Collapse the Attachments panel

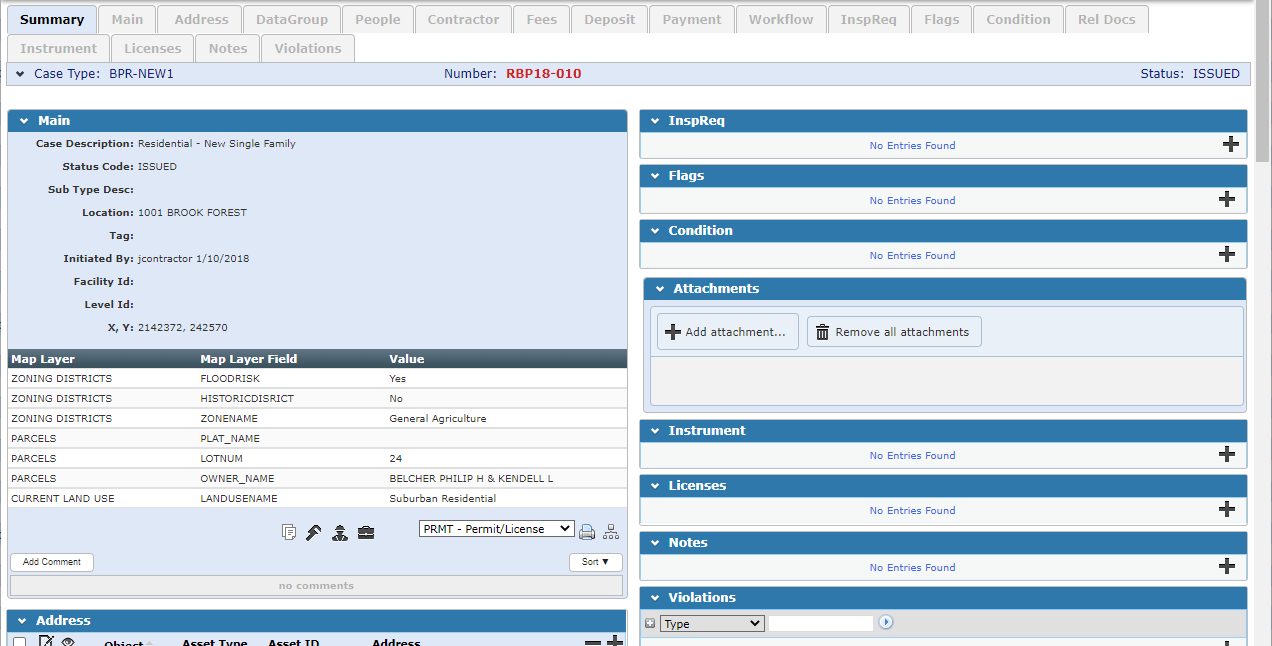660,289
